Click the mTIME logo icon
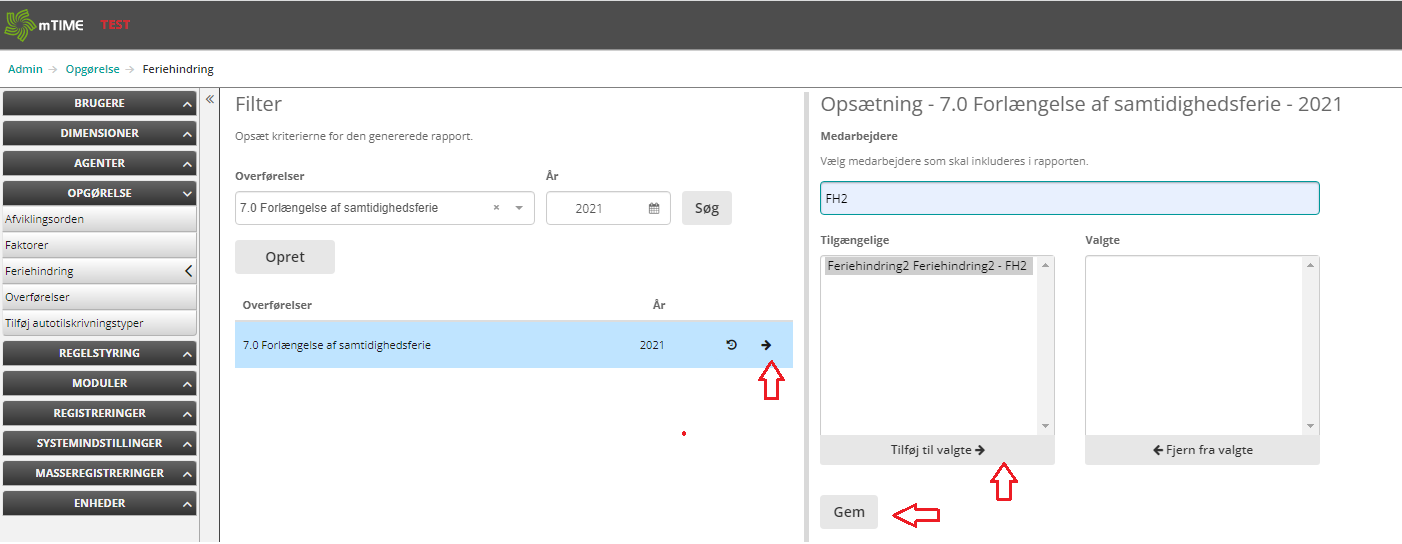Screen dimensions: 1402x544 (19, 24)
